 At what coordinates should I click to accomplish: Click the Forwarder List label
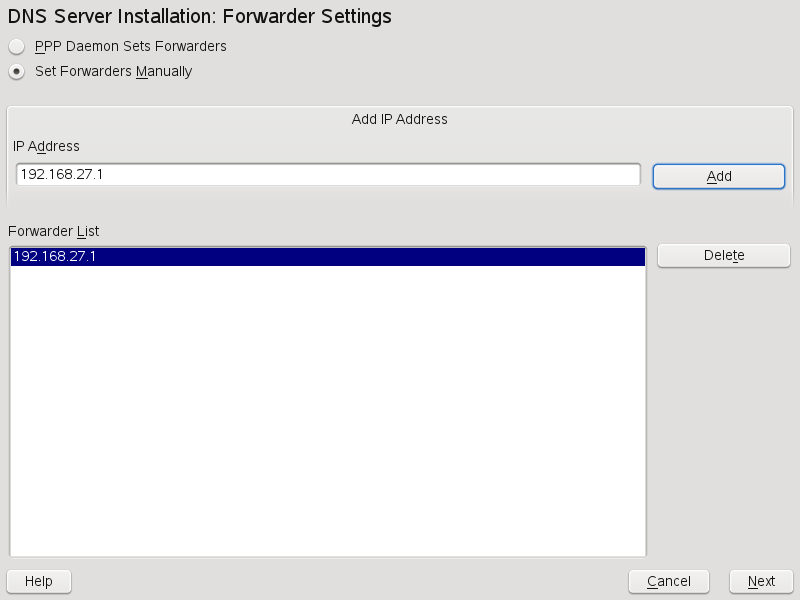(x=54, y=231)
